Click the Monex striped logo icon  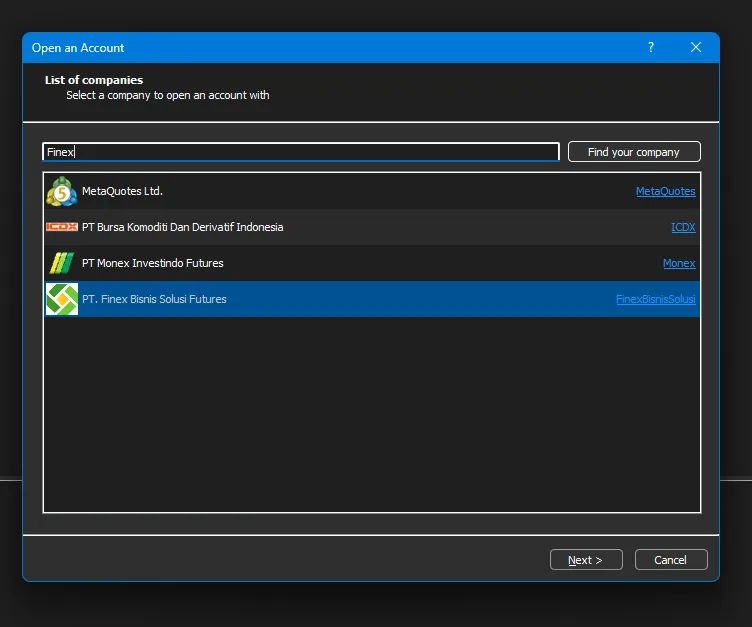pyautogui.click(x=61, y=263)
